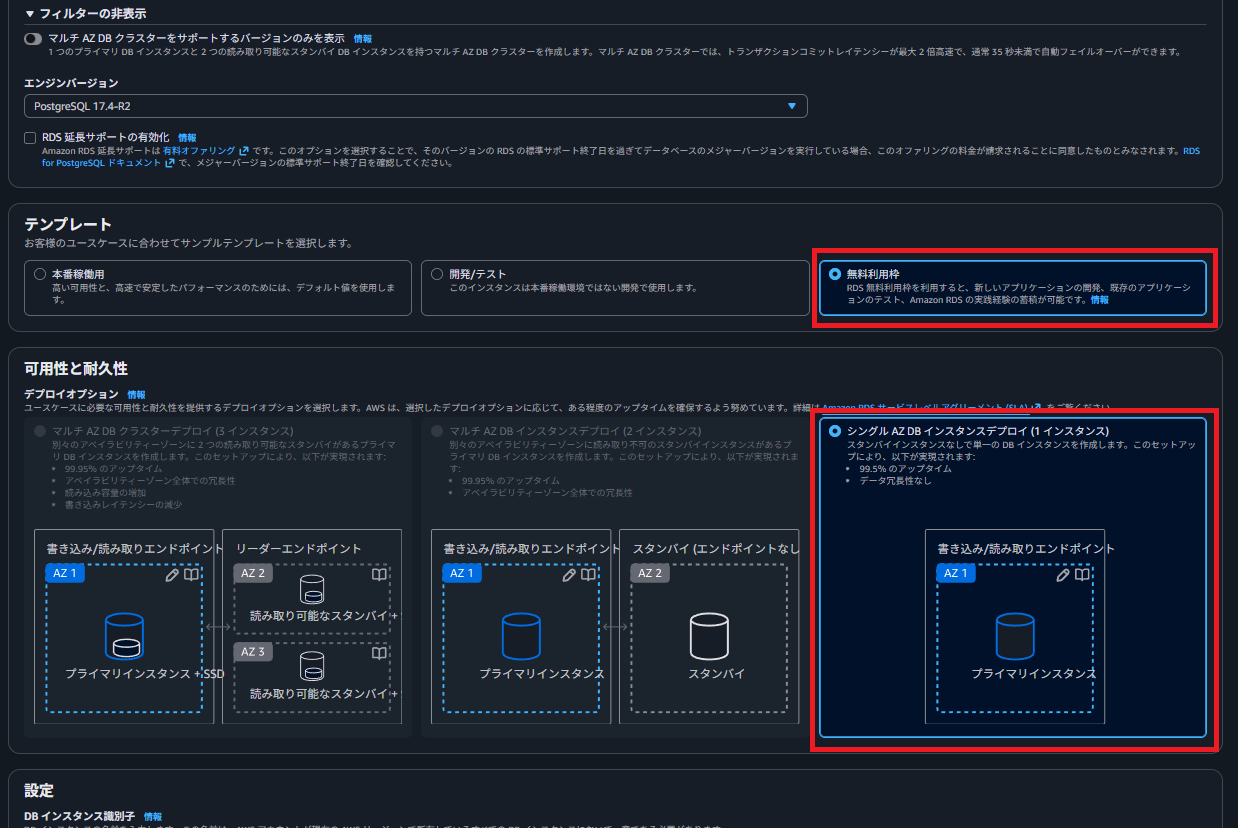This screenshot has width=1238, height=828.
Task: Select the 本番稼働用 template radio button
Action: (x=39, y=274)
